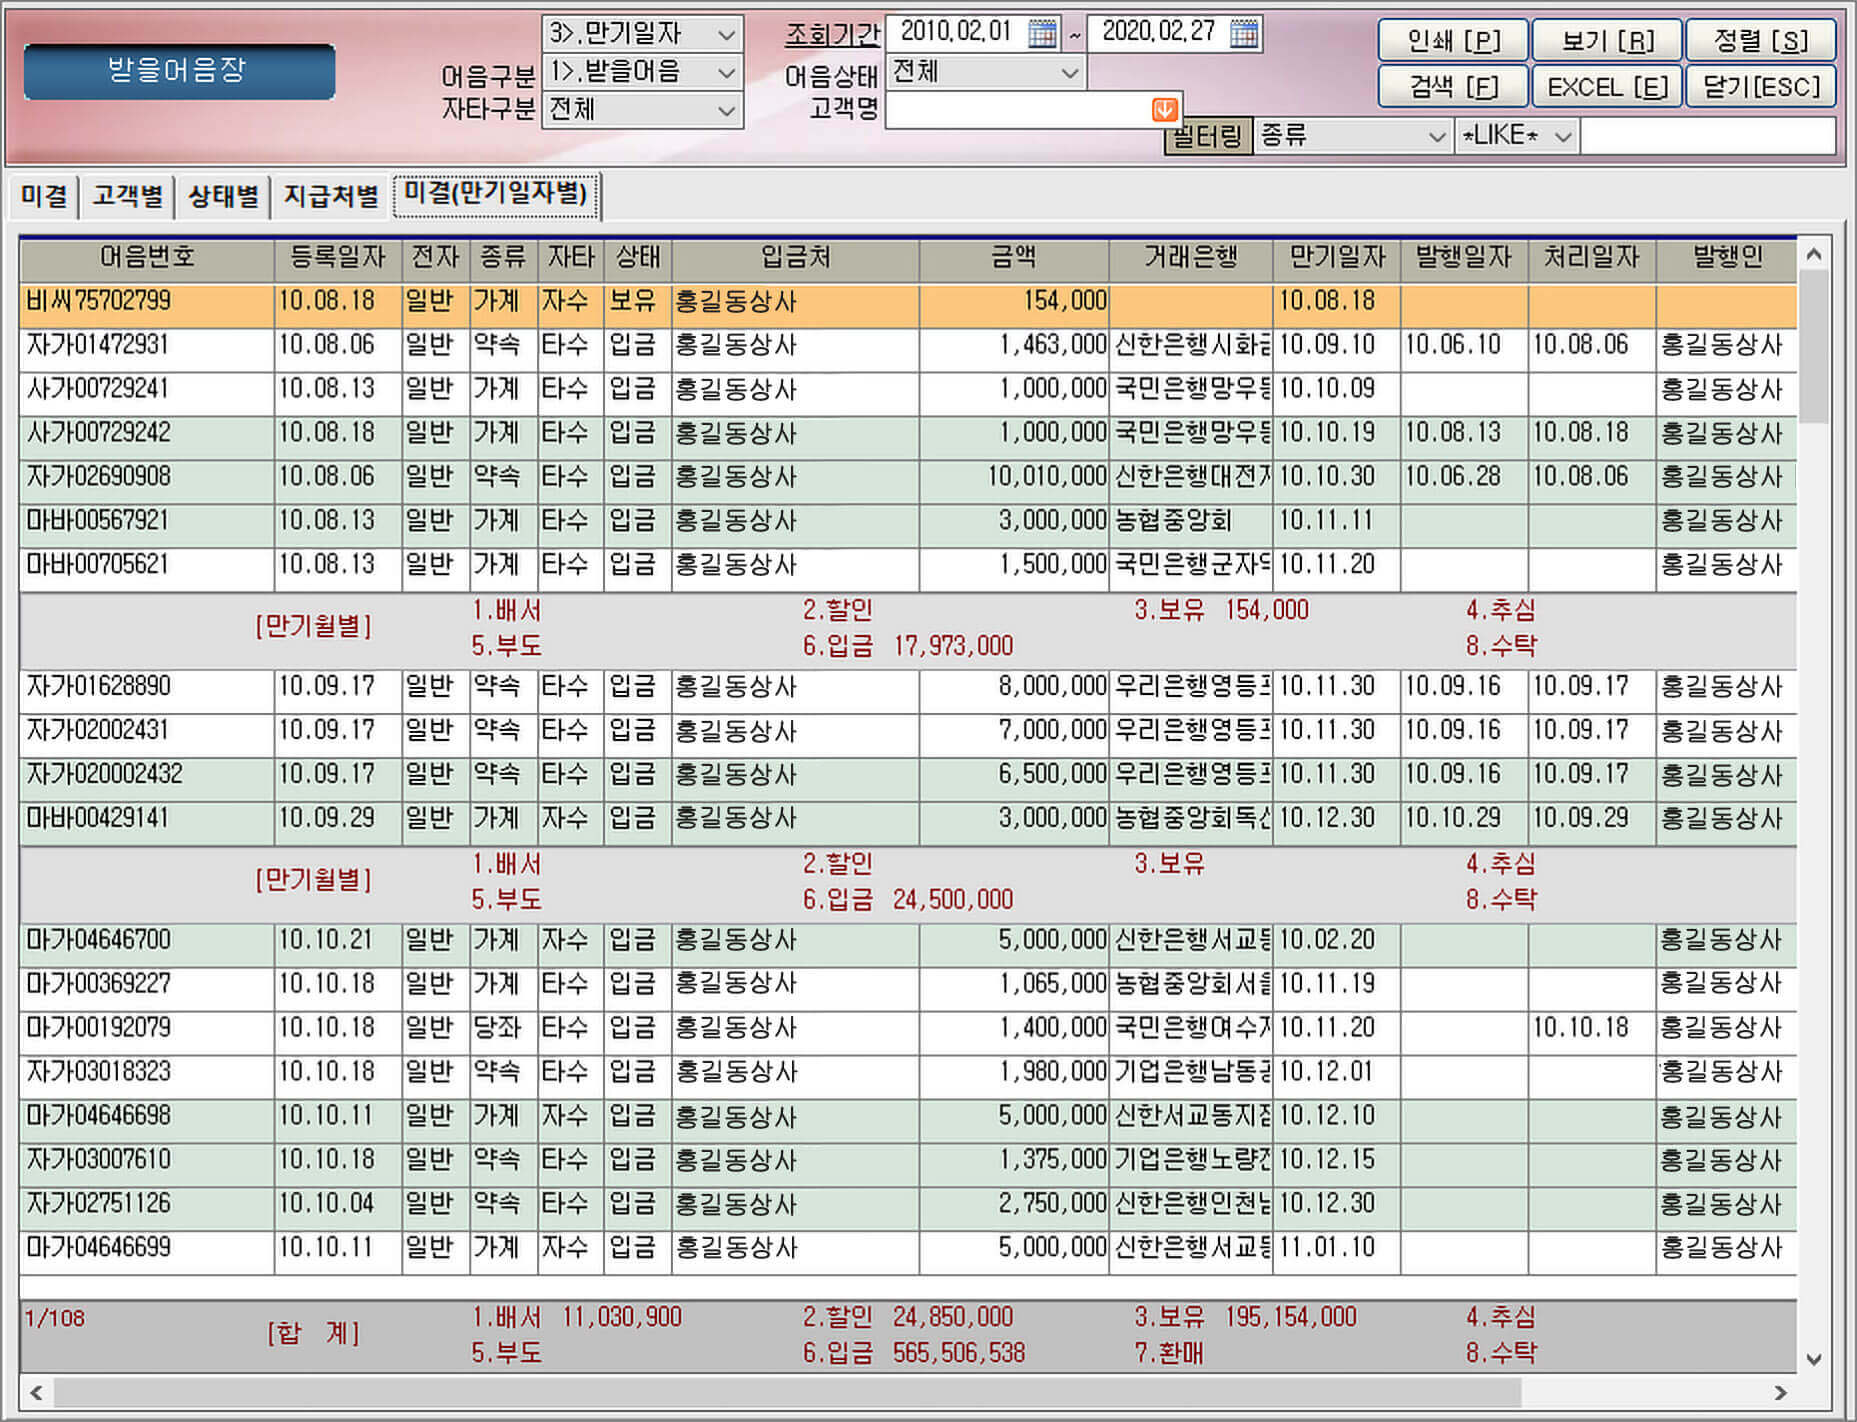Click the end date field 2020.02.27

pyautogui.click(x=1158, y=33)
